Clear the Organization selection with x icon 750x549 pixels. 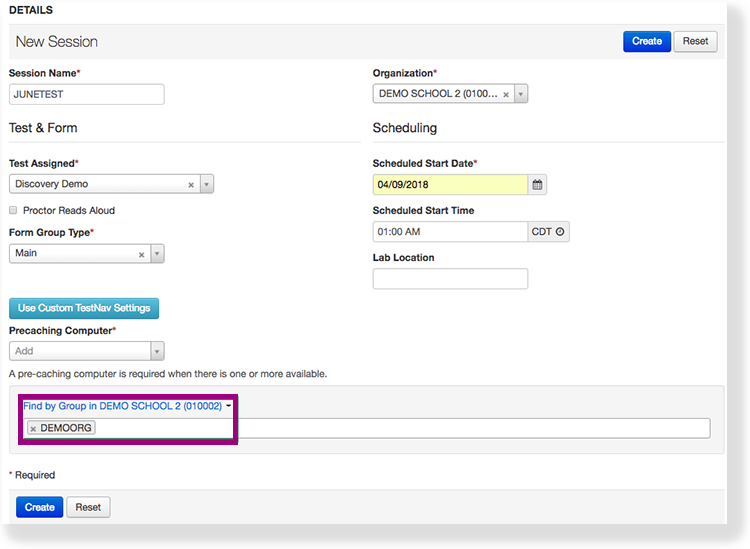click(x=506, y=95)
